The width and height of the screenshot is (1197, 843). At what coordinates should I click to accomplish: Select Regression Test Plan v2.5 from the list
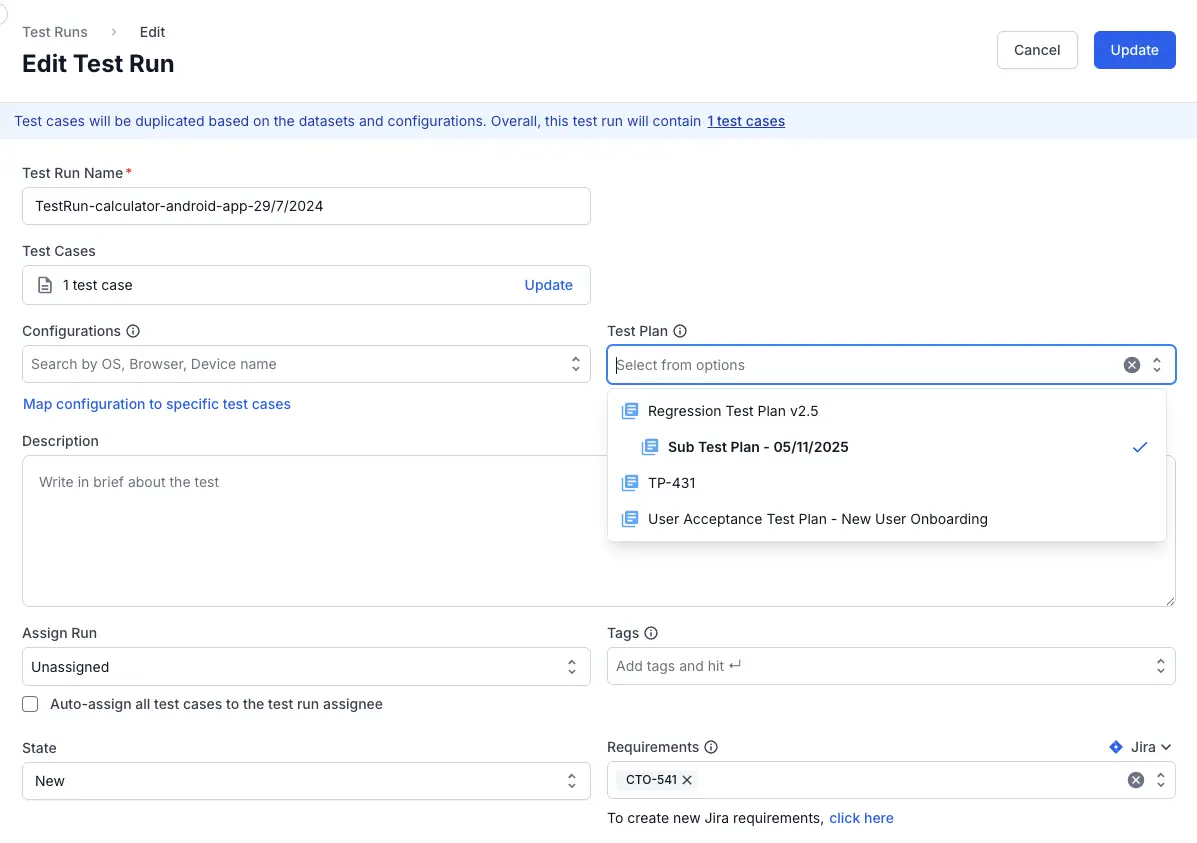point(733,410)
